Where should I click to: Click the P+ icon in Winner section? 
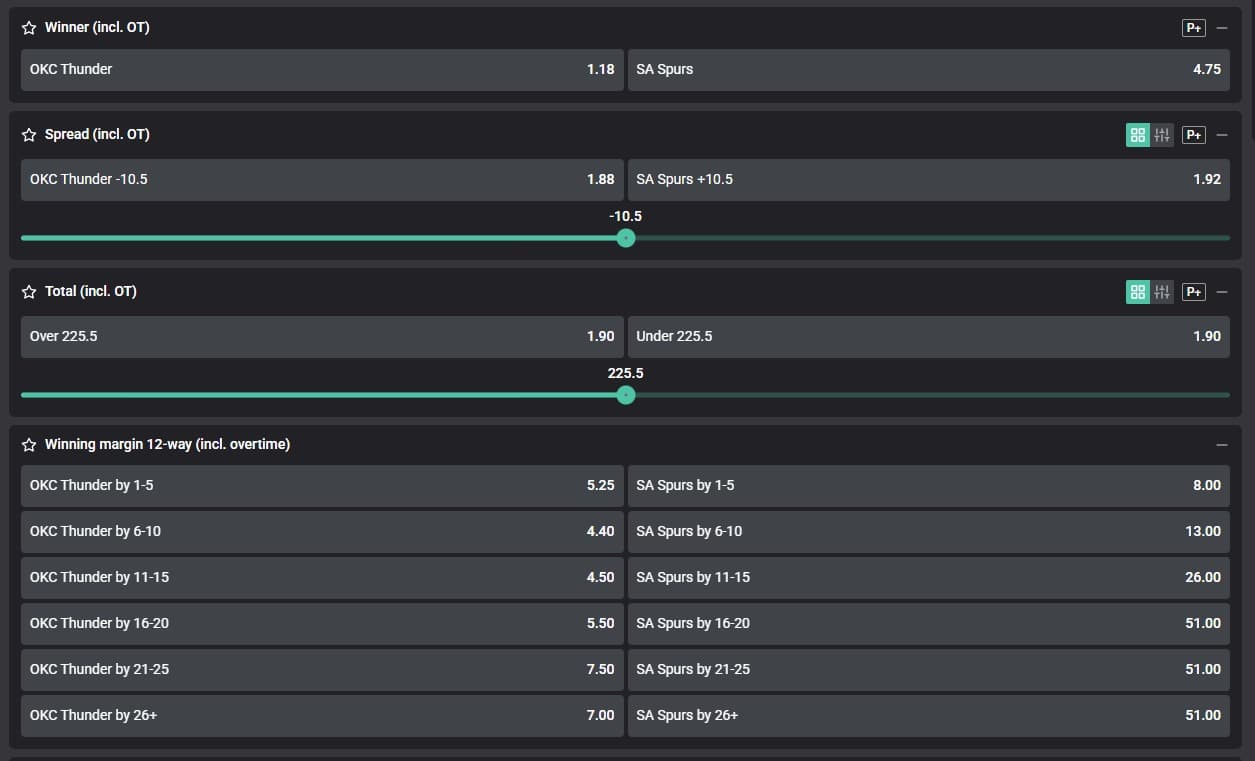click(1193, 28)
